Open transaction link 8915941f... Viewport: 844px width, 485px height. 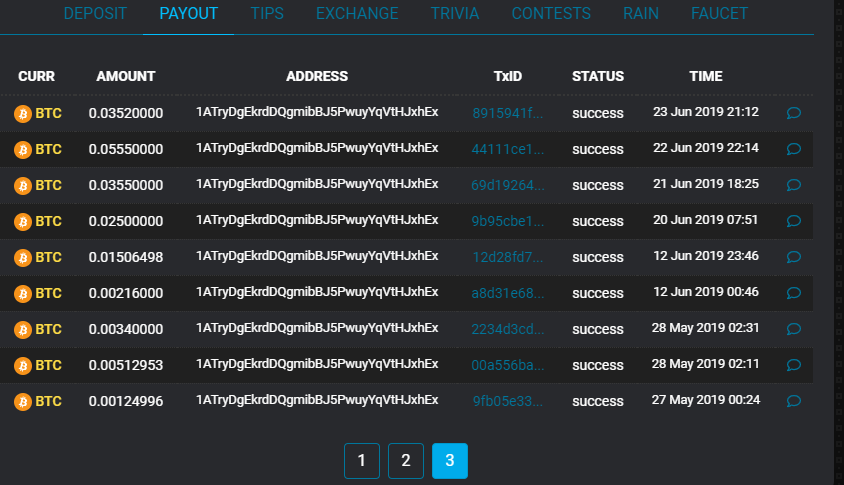[508, 113]
